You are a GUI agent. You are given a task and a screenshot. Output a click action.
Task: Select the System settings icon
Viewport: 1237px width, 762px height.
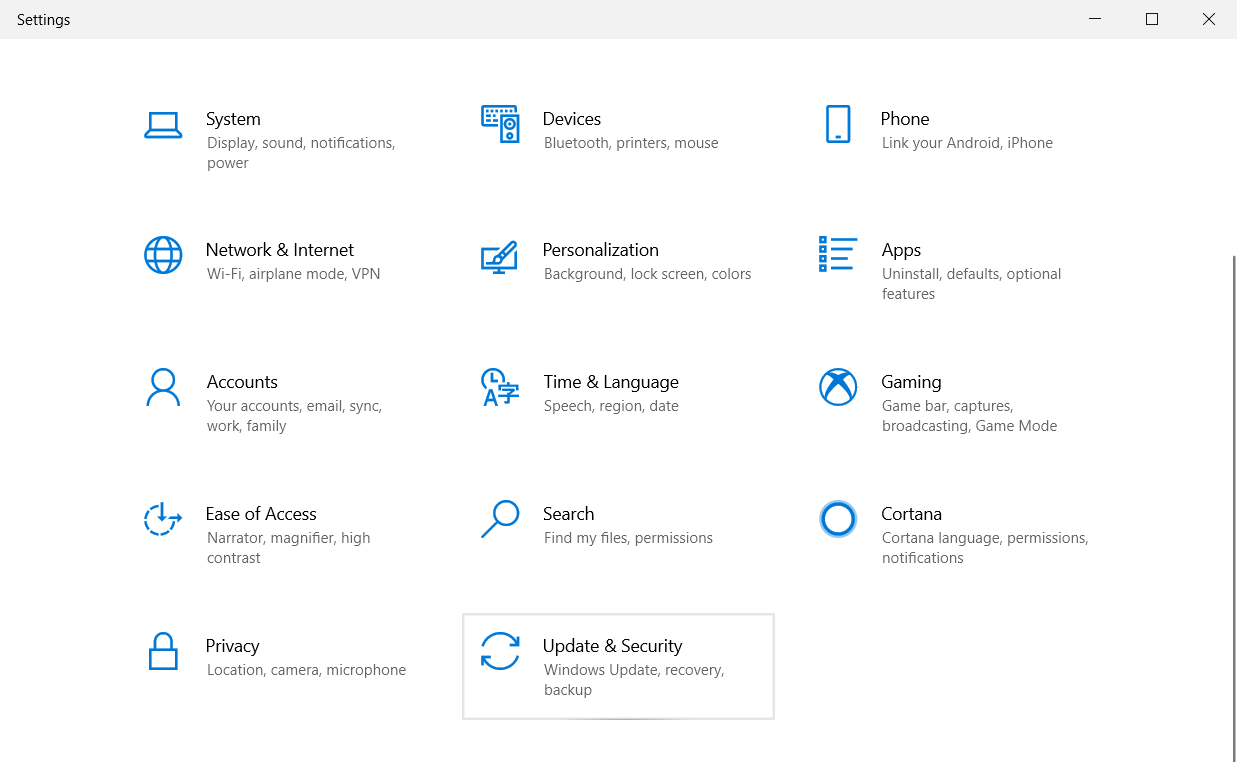pyautogui.click(x=163, y=125)
